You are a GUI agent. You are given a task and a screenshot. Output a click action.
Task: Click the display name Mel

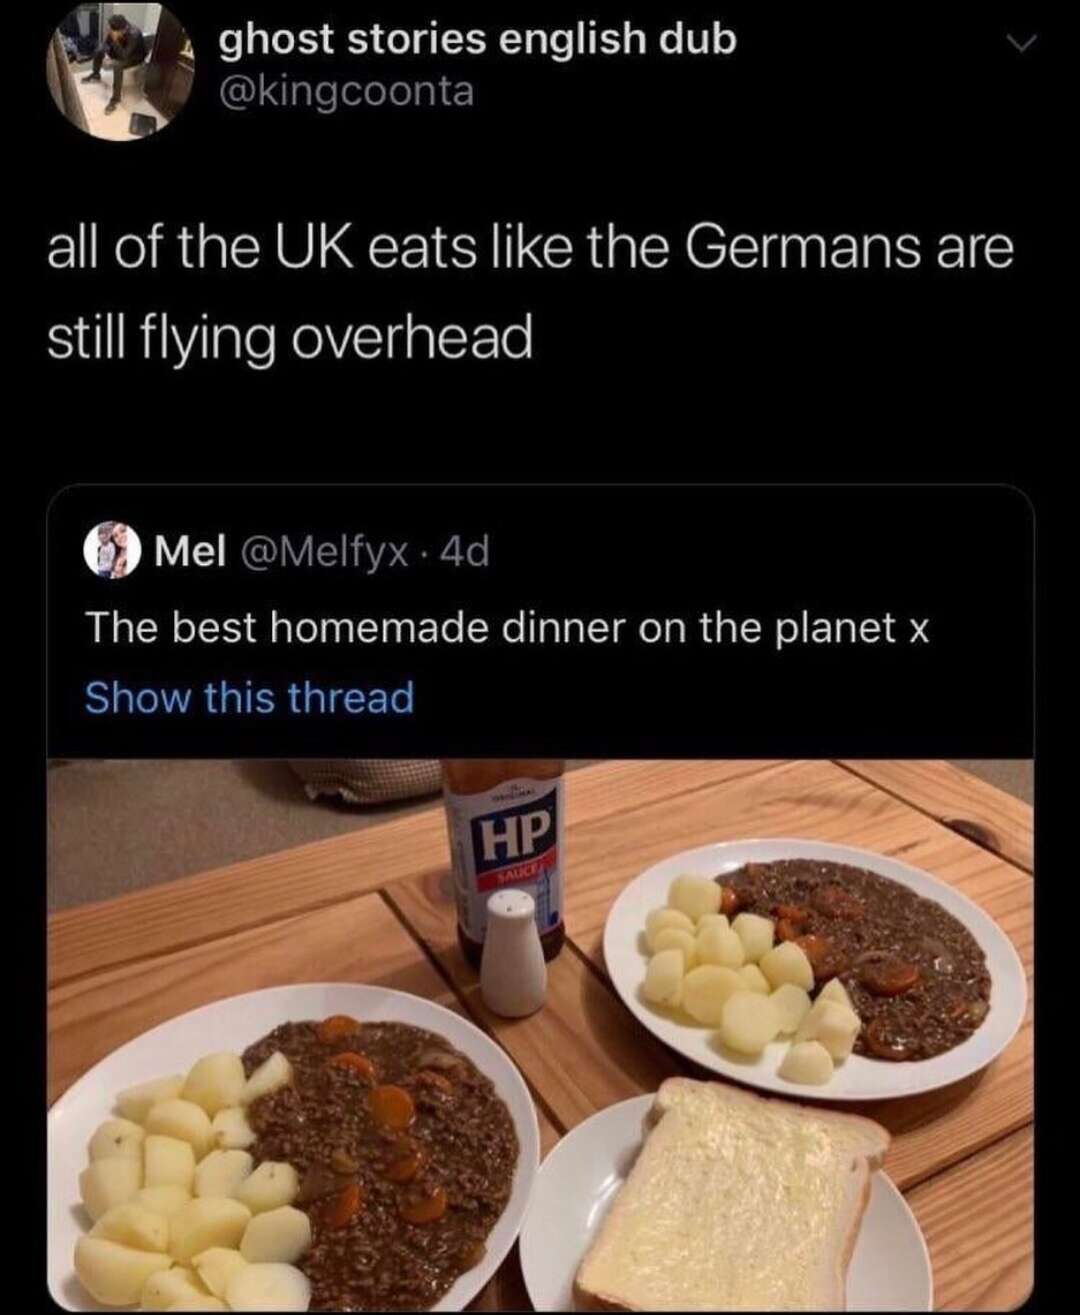pos(189,553)
